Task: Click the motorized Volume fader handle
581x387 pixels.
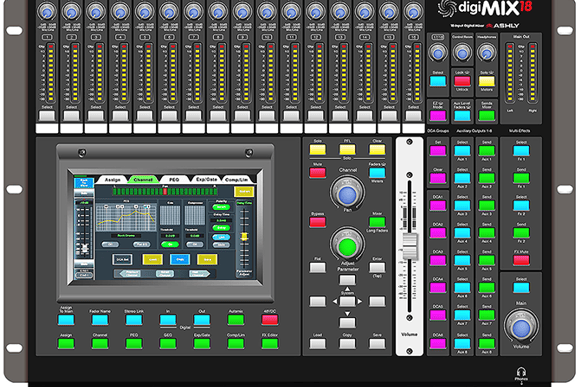Action: pos(410,247)
